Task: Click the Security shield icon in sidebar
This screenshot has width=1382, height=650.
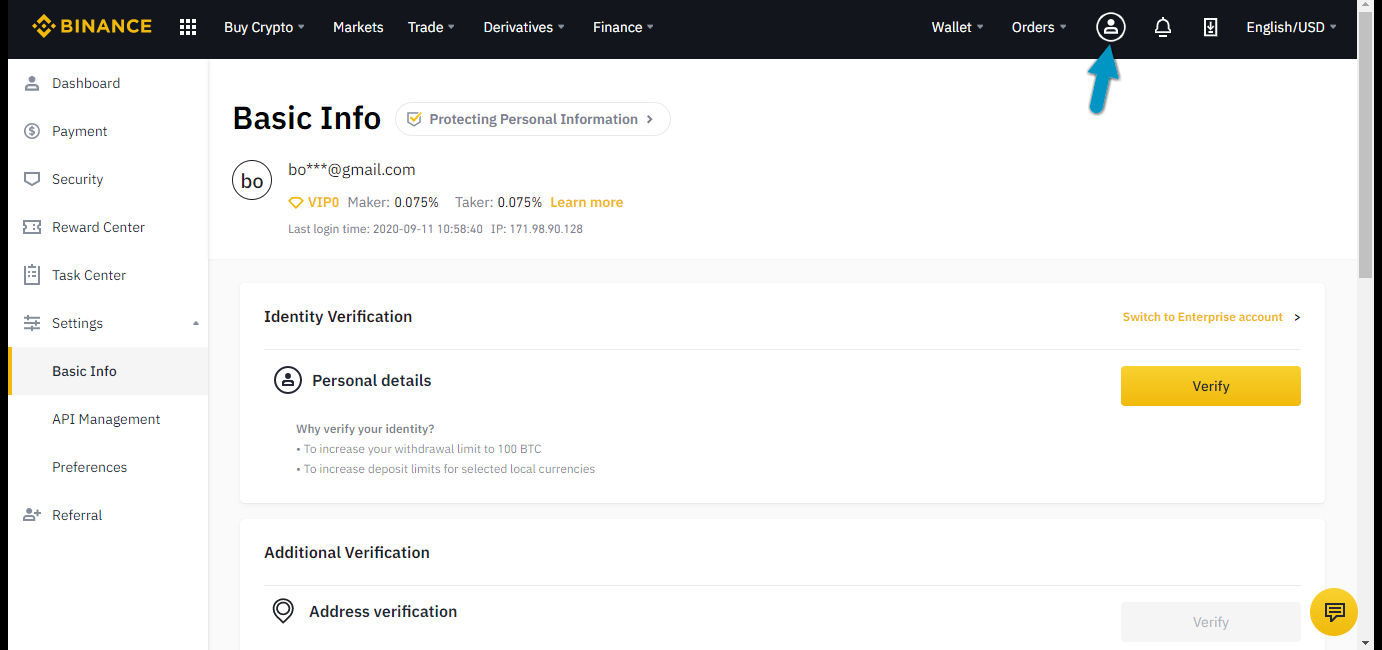Action: click(x=32, y=179)
